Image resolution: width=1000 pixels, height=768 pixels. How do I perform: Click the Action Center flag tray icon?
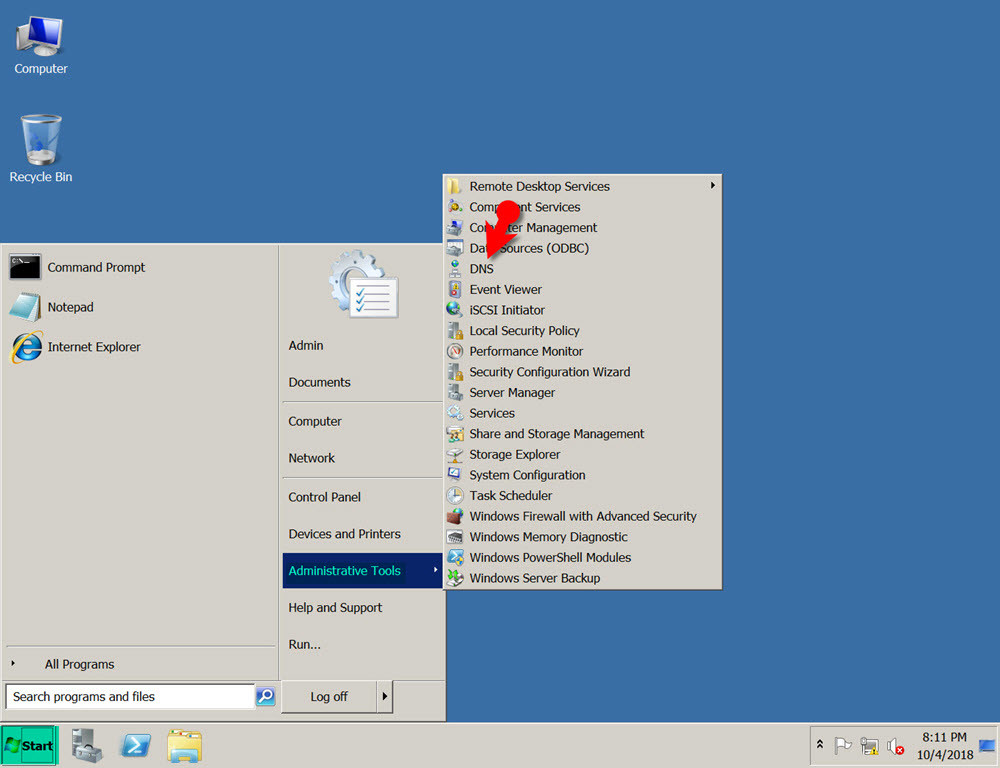[843, 746]
